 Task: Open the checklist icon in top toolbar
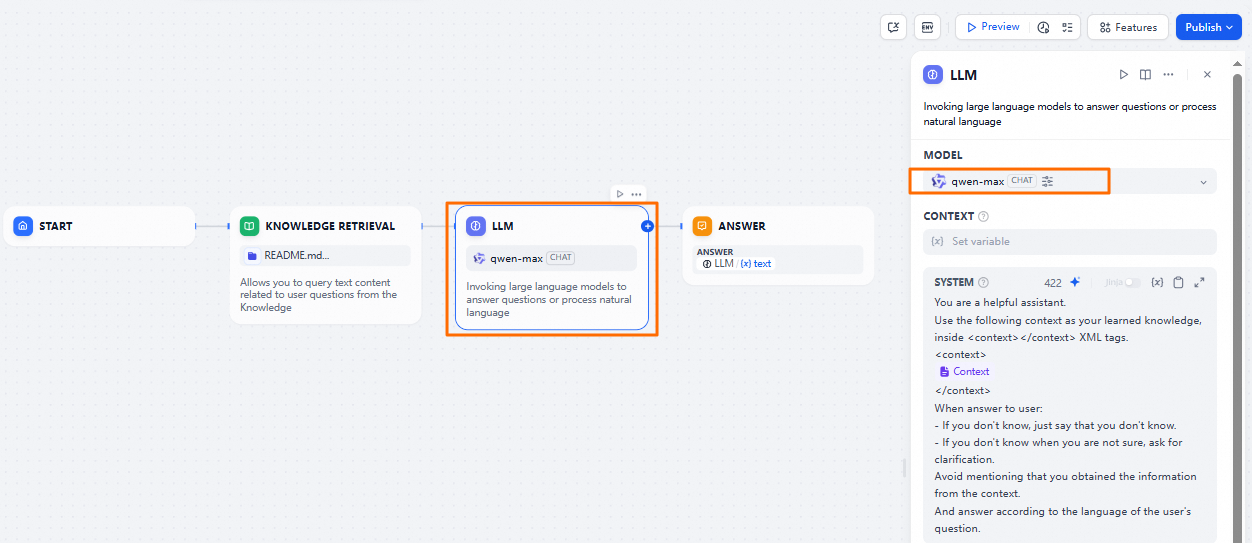[x=1068, y=27]
